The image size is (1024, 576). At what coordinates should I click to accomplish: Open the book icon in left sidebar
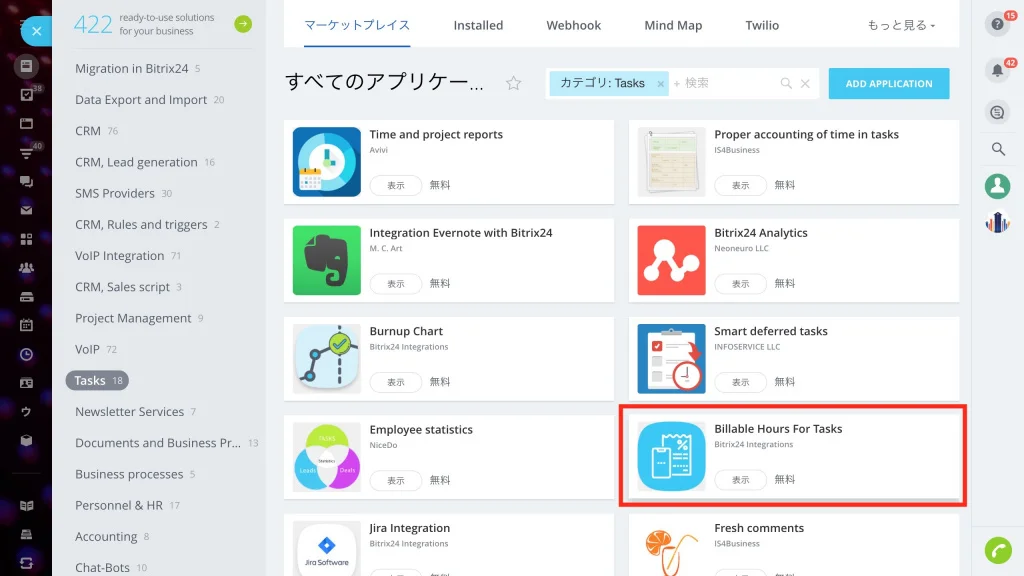(26, 505)
